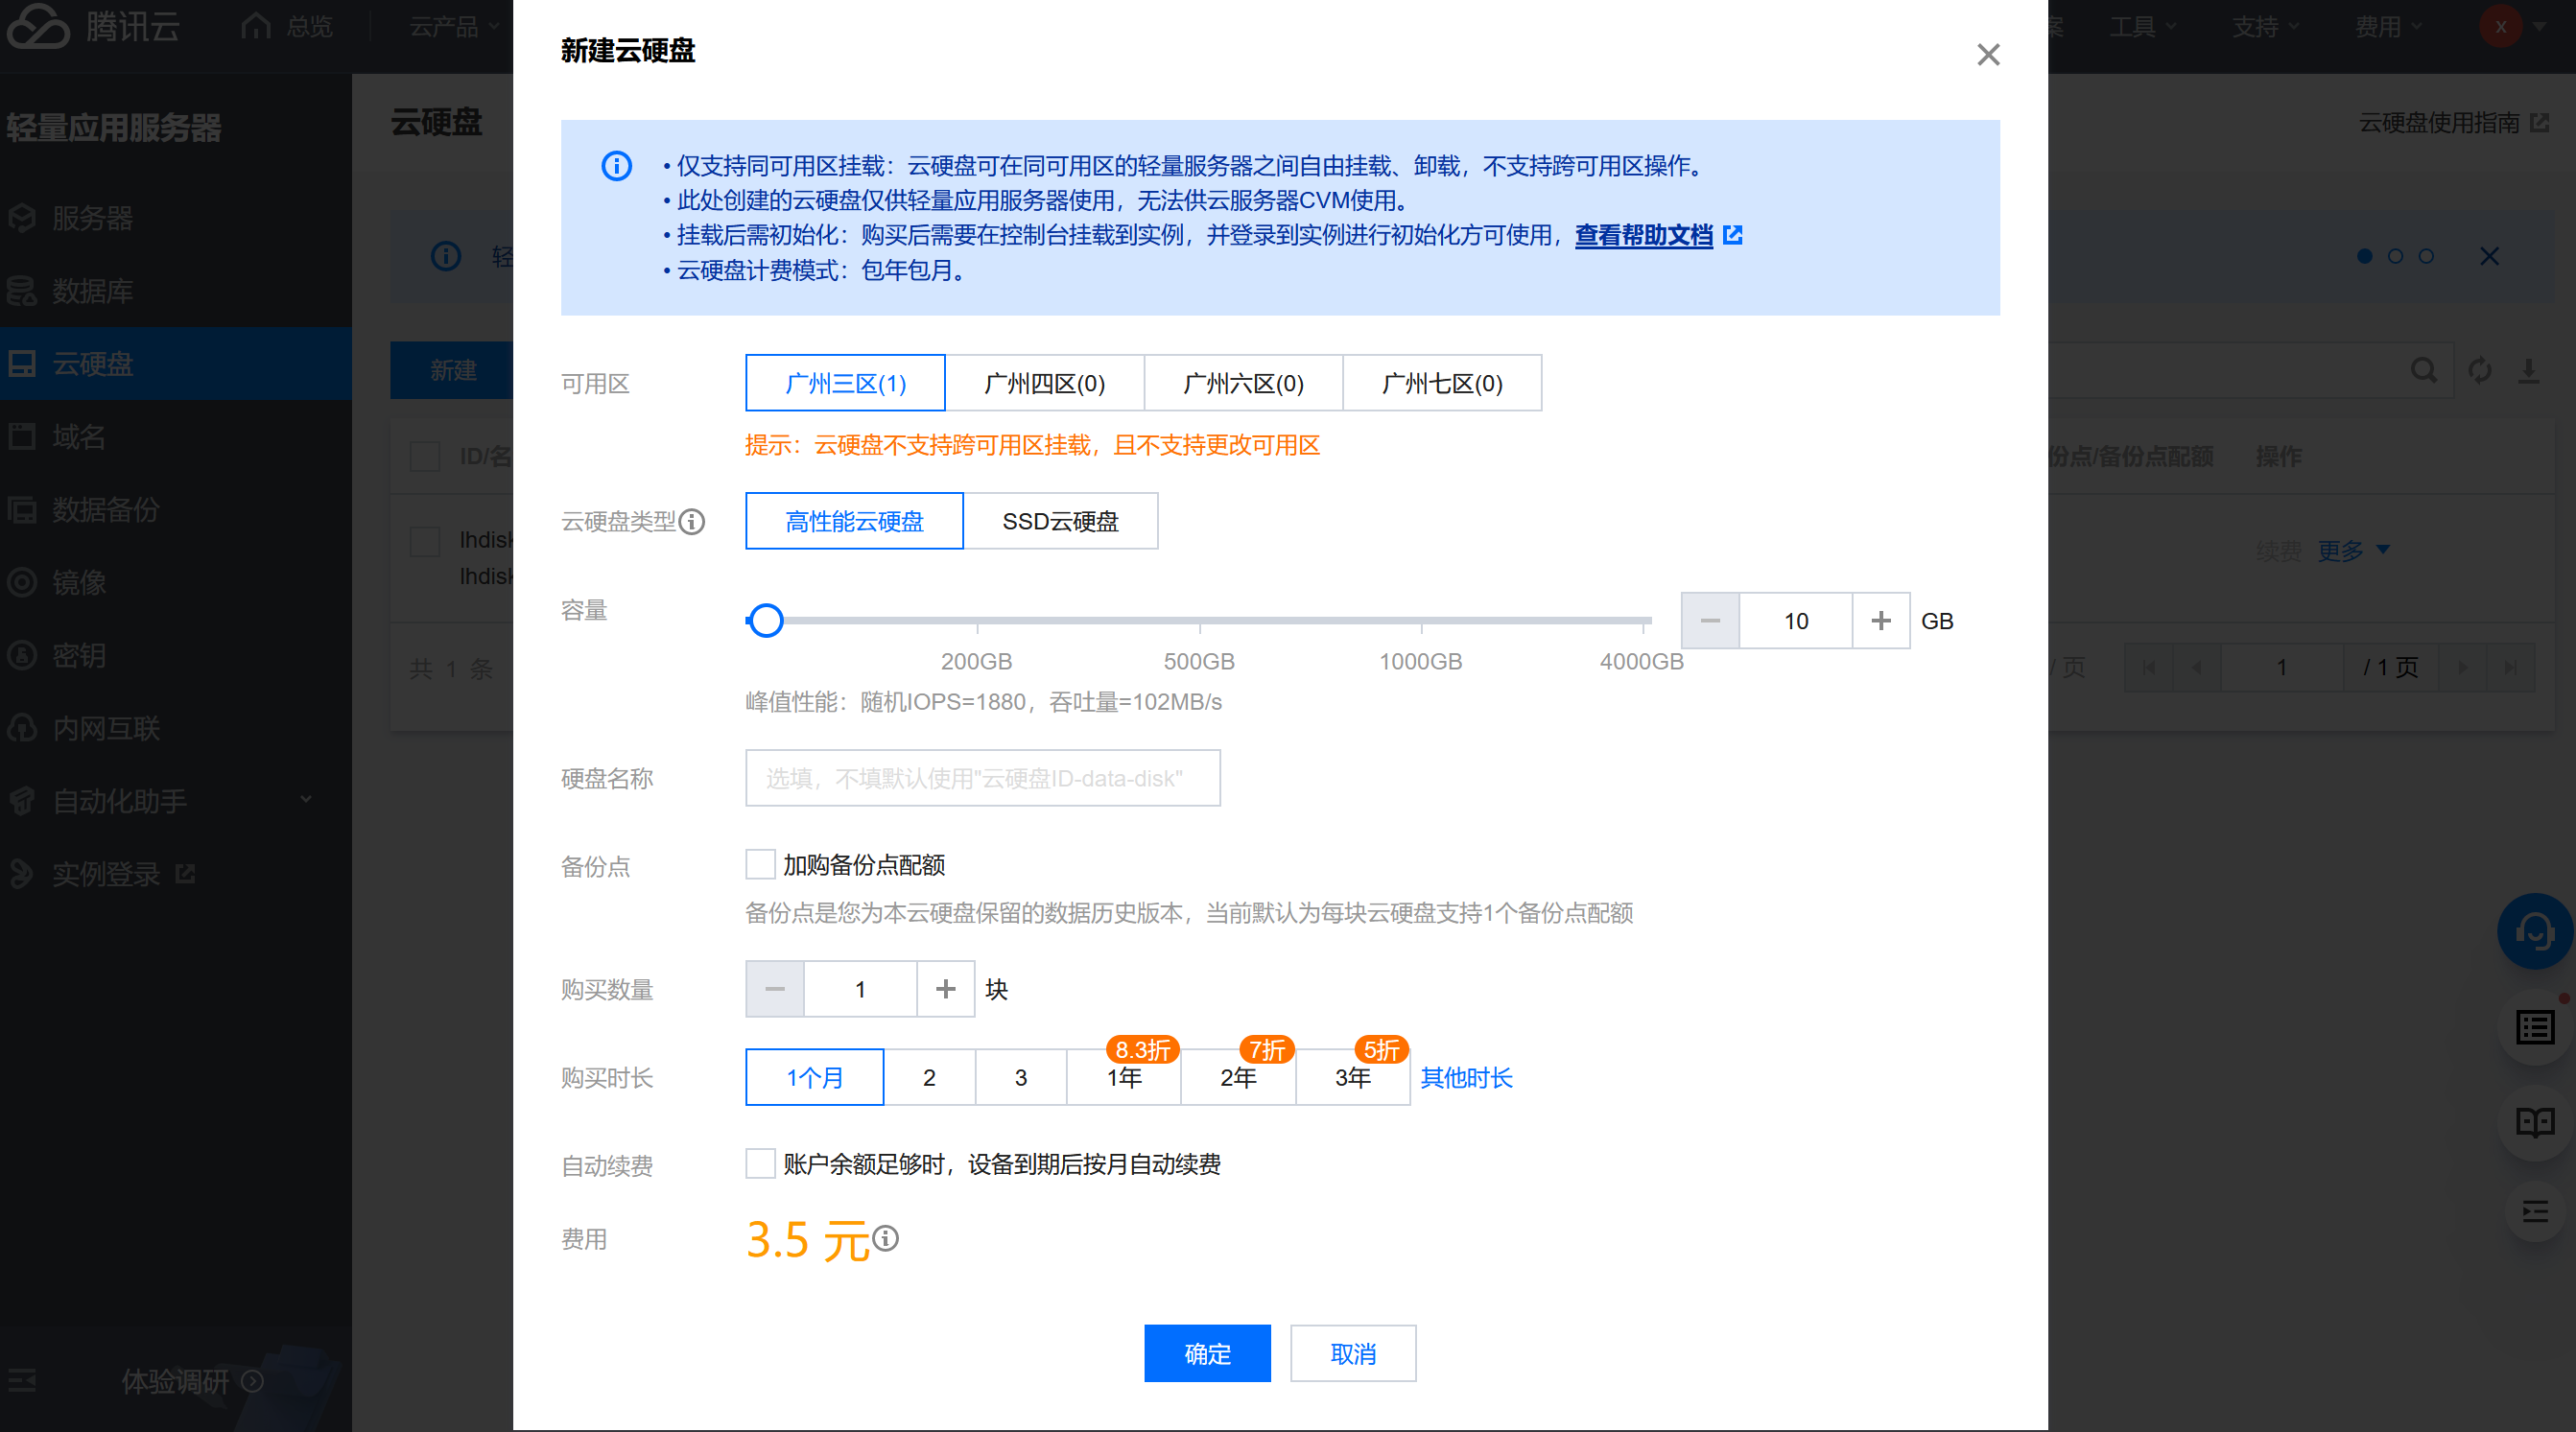
Task: Click info icon beside 3.5 元 fee
Action: click(x=886, y=1239)
